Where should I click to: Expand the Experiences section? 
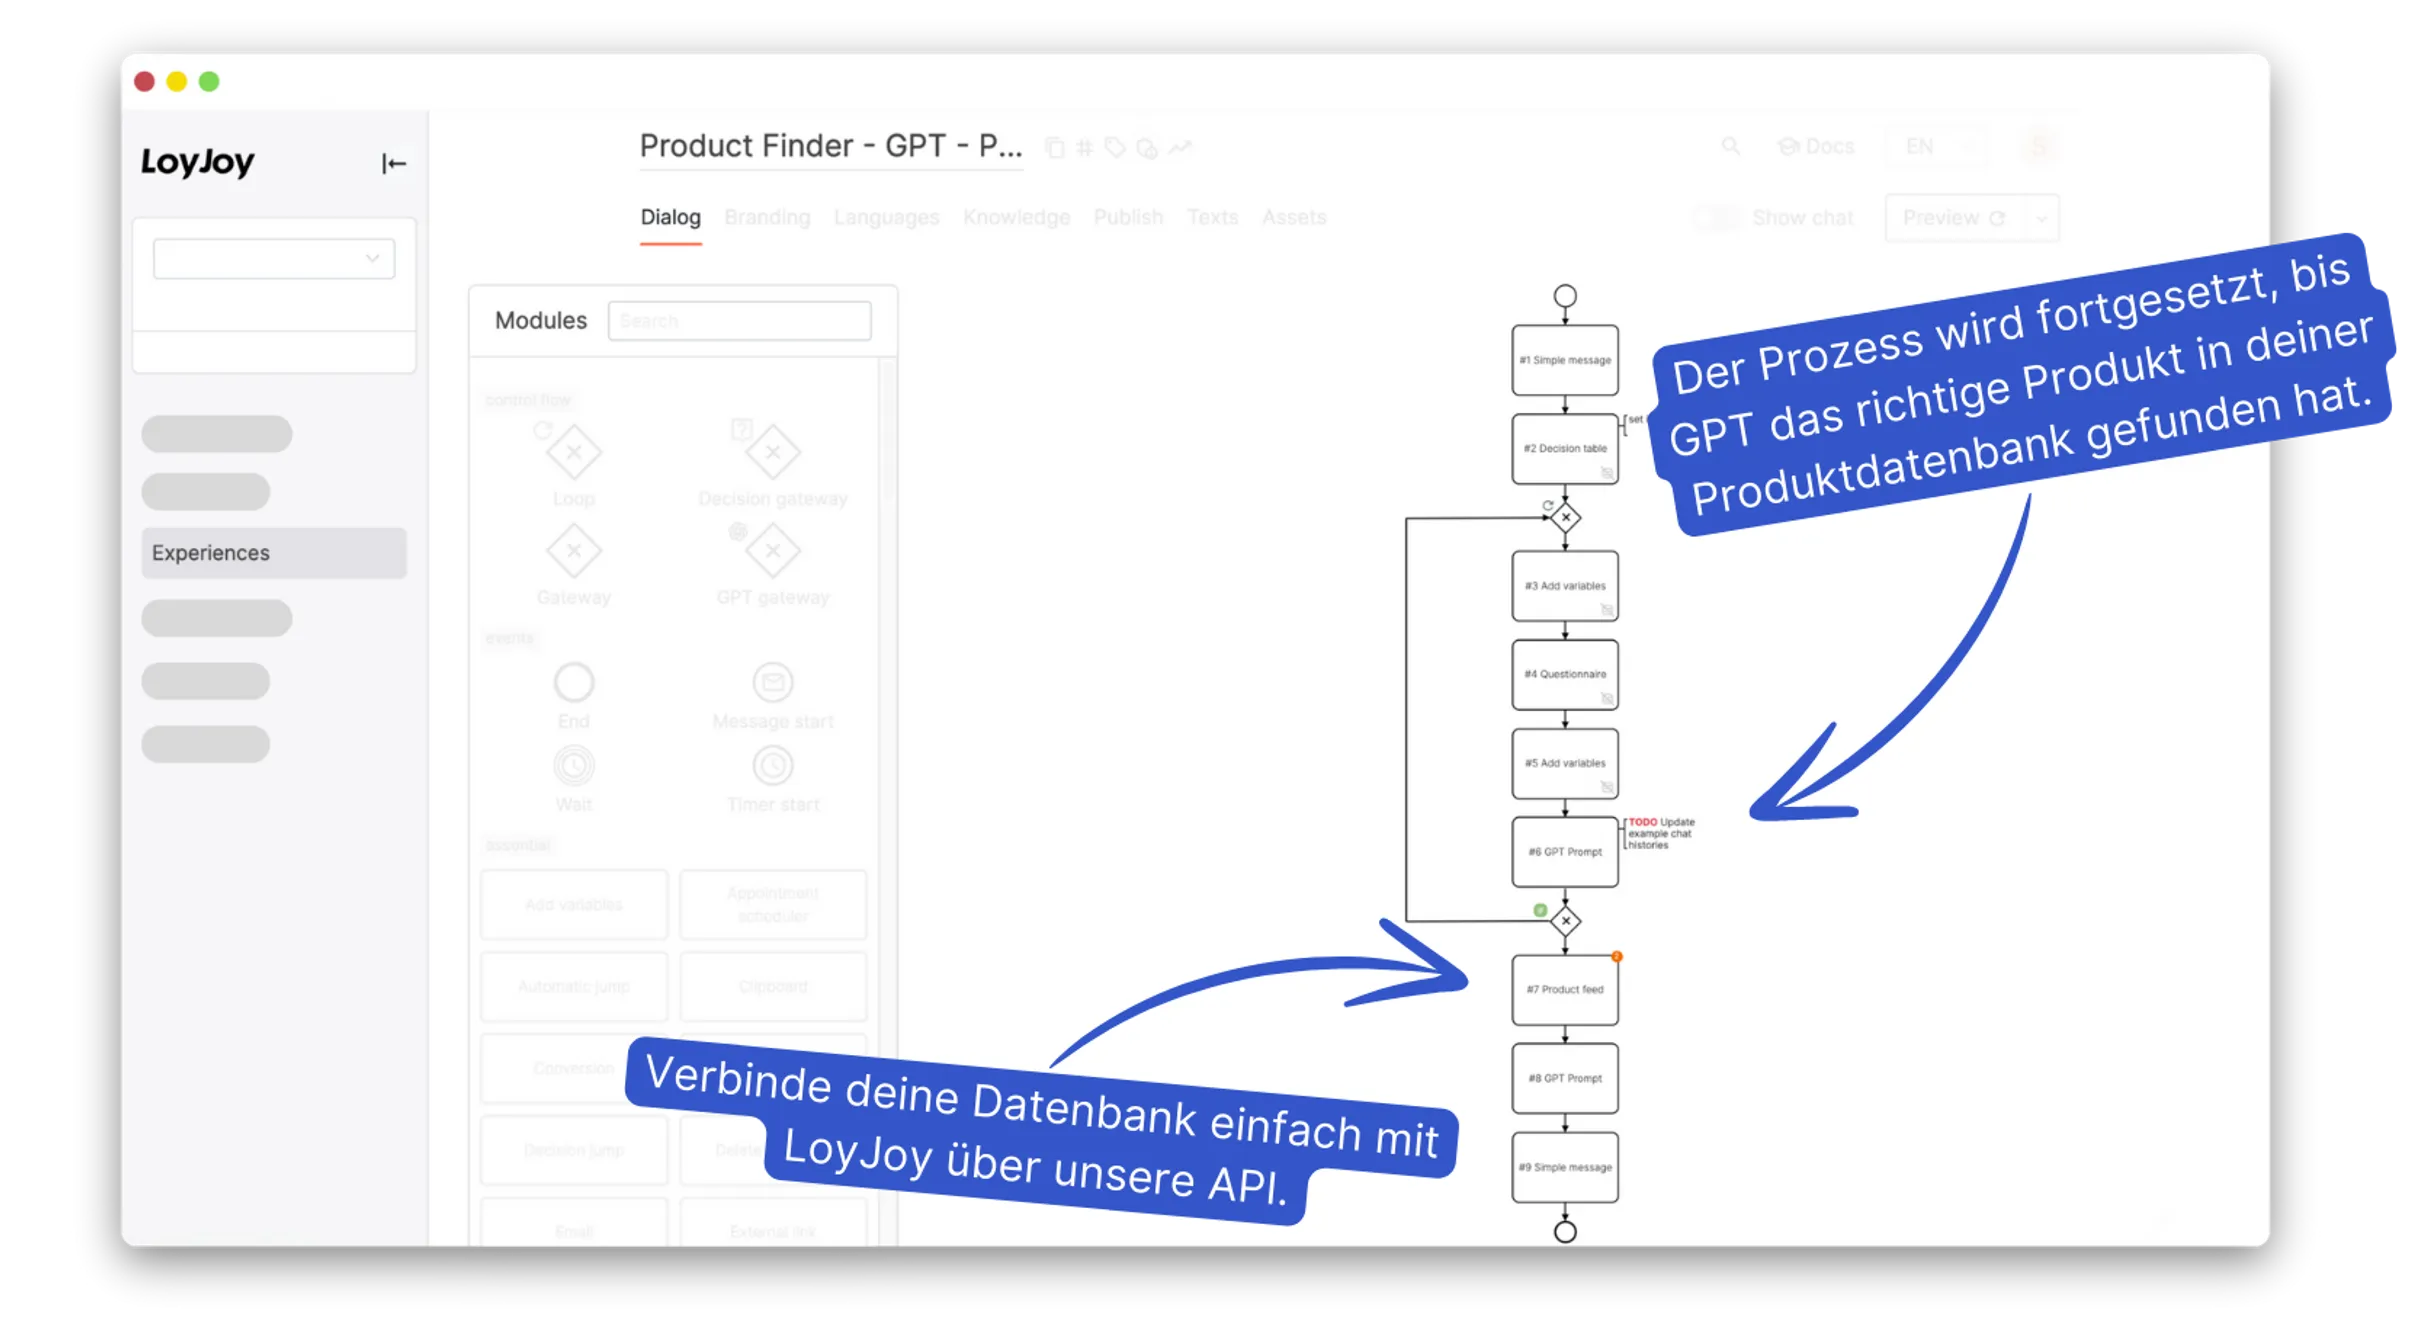point(267,552)
